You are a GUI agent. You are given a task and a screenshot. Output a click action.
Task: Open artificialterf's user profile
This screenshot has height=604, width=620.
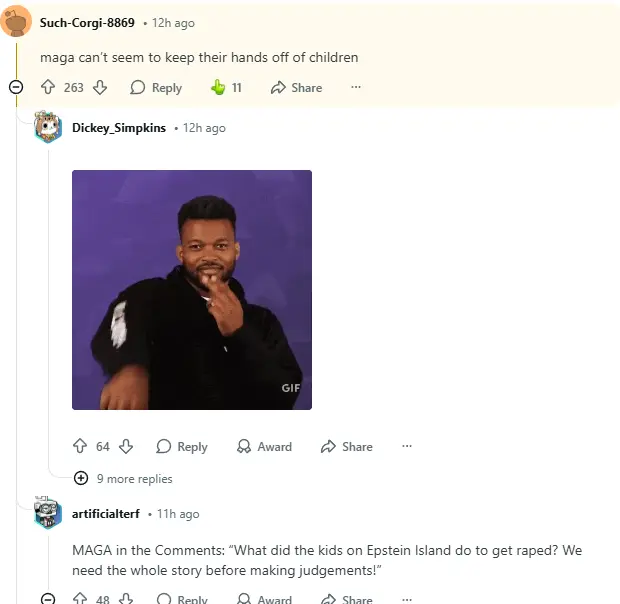[106, 513]
